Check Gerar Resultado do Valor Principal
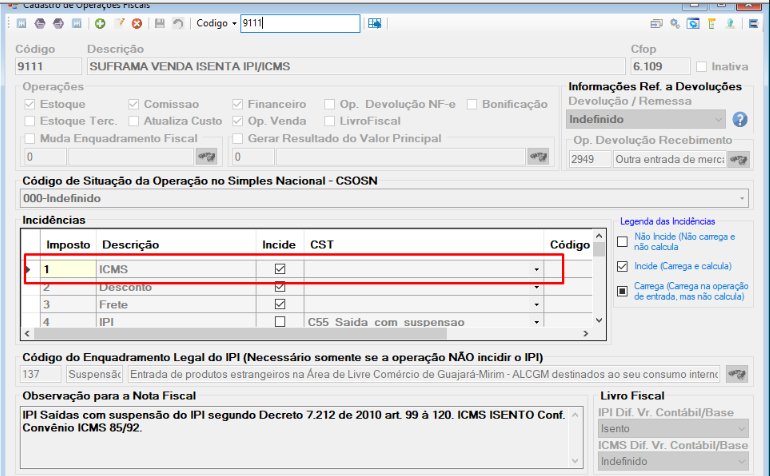The image size is (770, 476). tap(238, 139)
